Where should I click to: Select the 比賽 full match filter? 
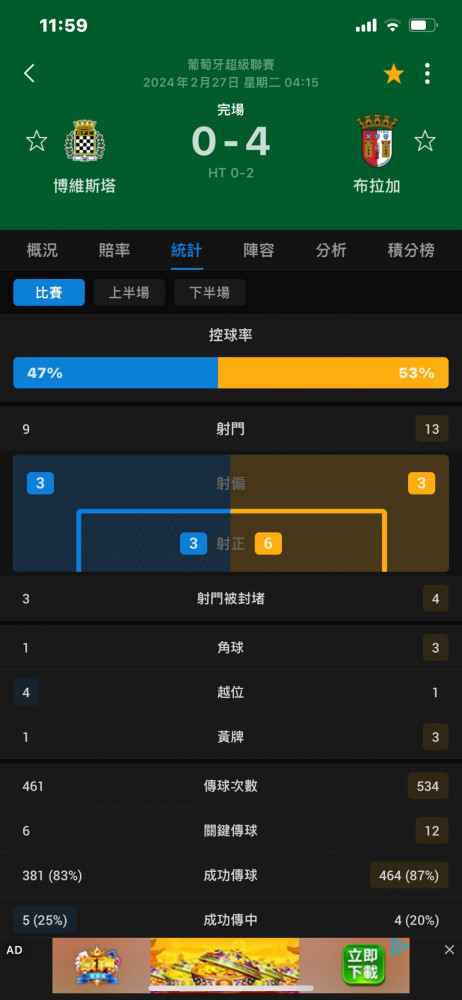coord(49,293)
